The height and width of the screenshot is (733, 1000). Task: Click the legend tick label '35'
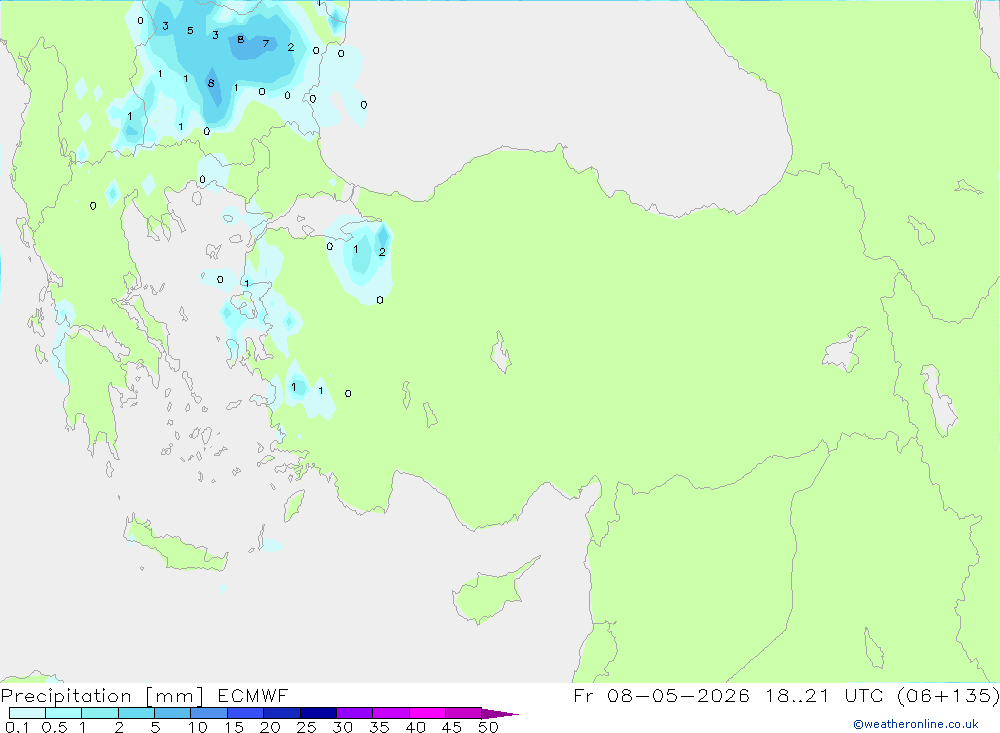coord(379,727)
